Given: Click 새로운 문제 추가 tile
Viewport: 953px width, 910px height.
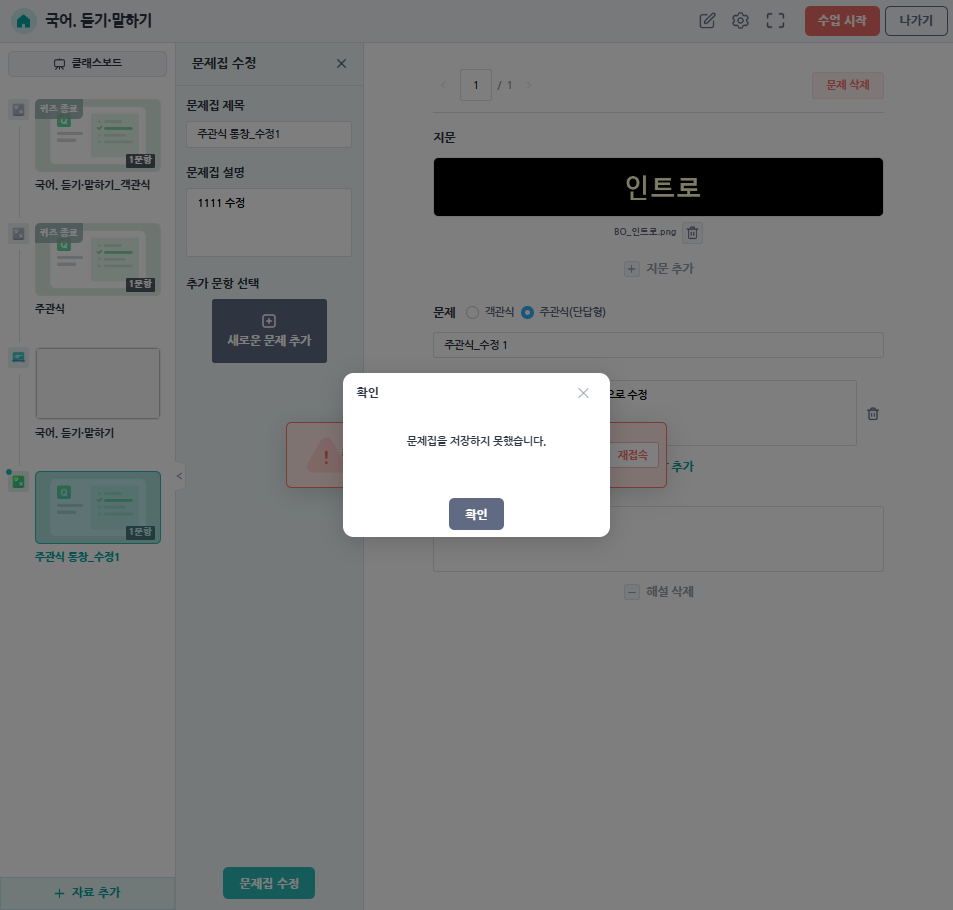Looking at the screenshot, I should [269, 331].
